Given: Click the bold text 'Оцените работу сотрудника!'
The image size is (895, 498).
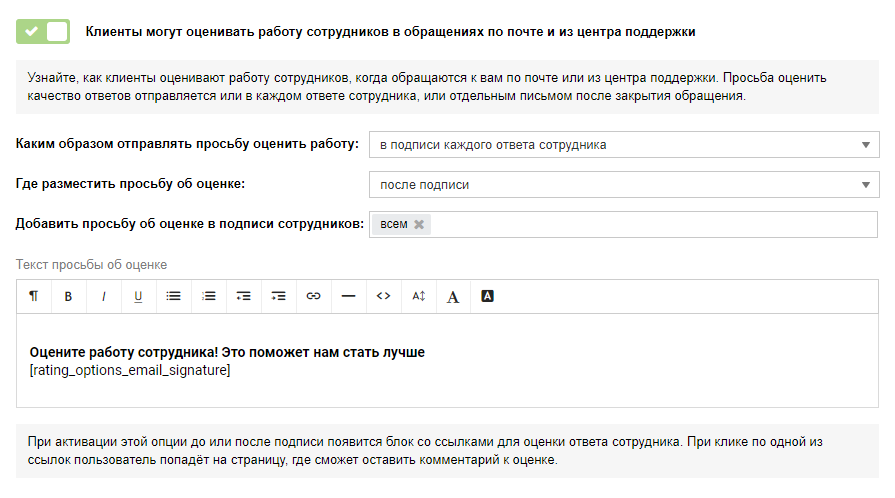Looking at the screenshot, I should 124,352.
